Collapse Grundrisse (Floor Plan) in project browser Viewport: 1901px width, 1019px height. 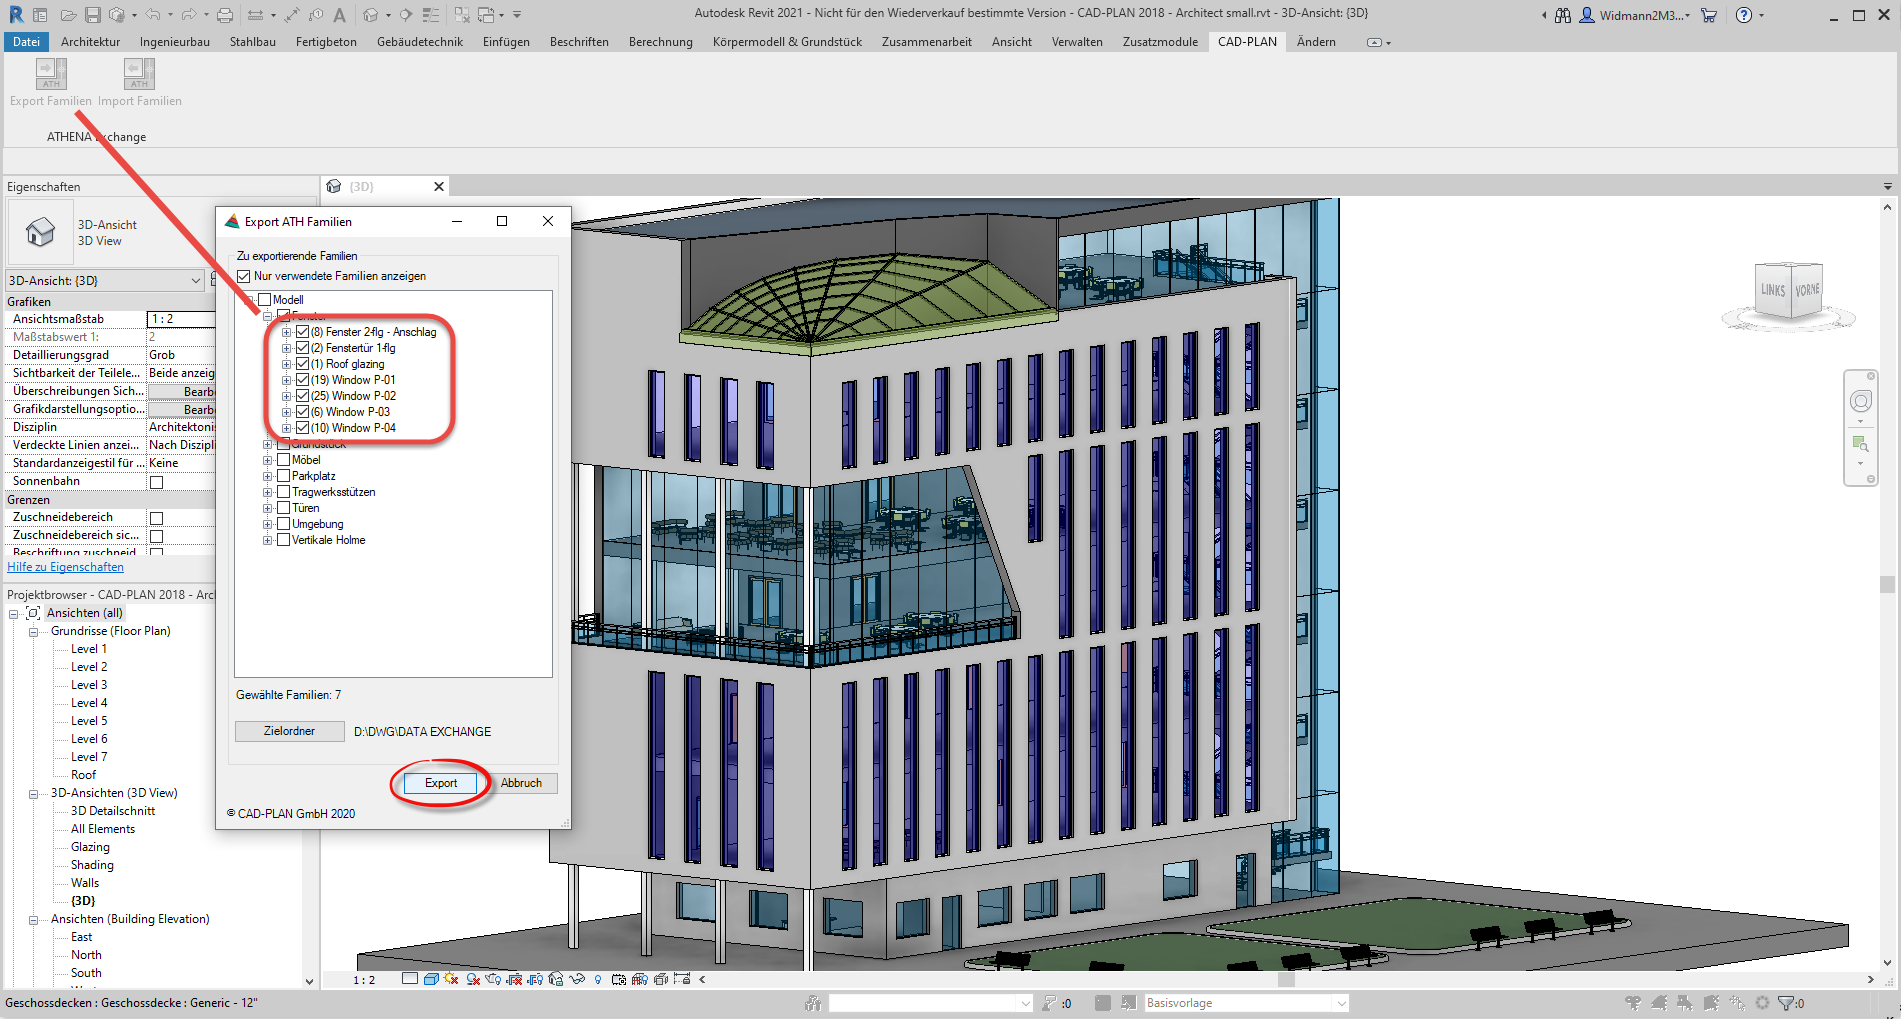(33, 632)
